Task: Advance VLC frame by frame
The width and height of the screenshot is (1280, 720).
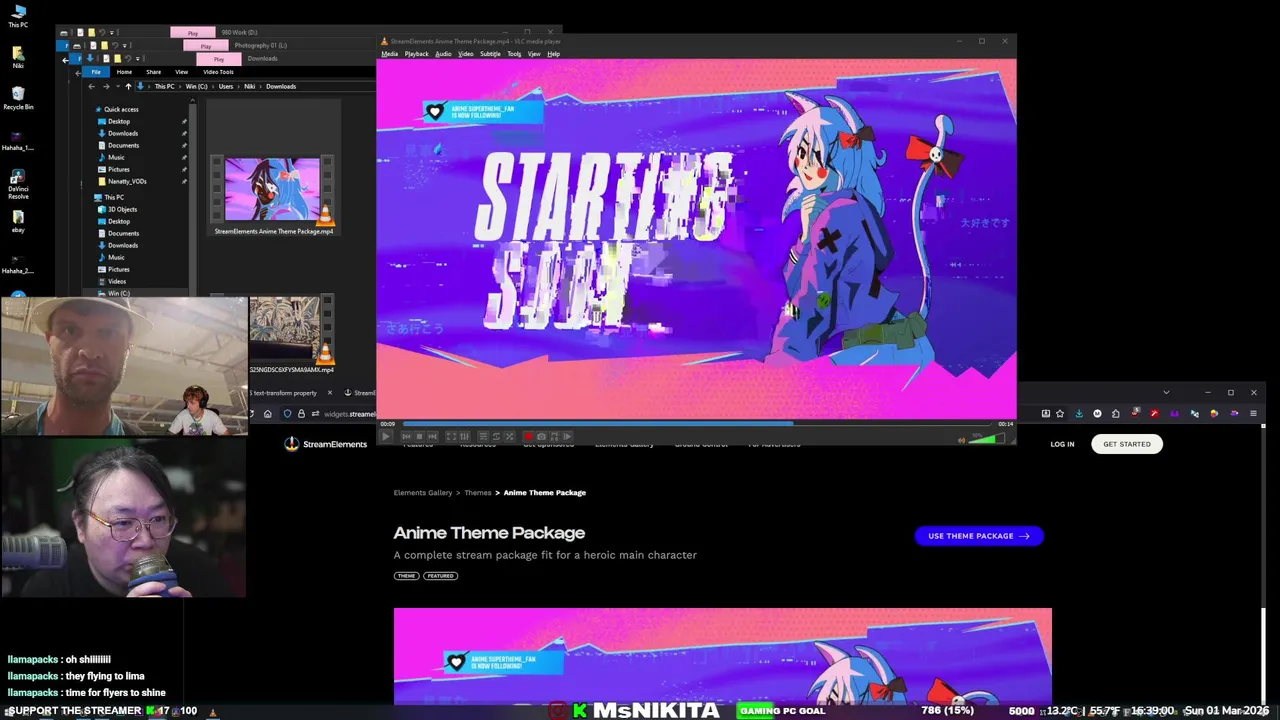Action: pyautogui.click(x=567, y=436)
